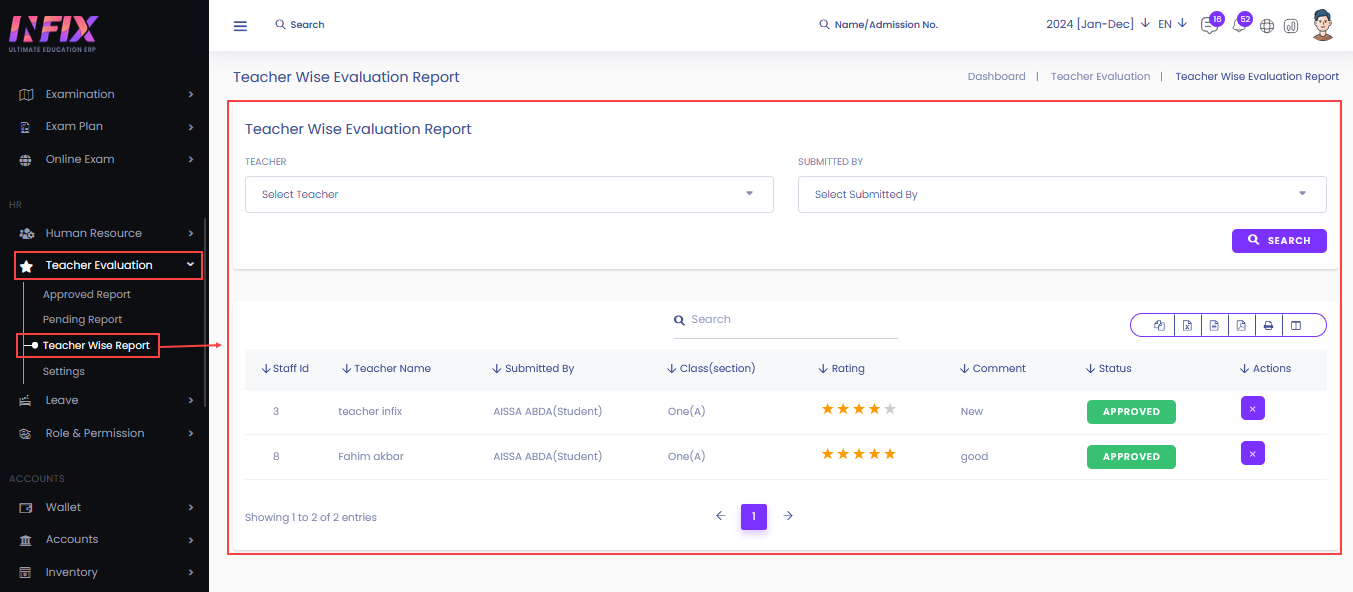Screen dimensions: 1353x592
Task: Sort by Comment column
Action: pos(993,369)
